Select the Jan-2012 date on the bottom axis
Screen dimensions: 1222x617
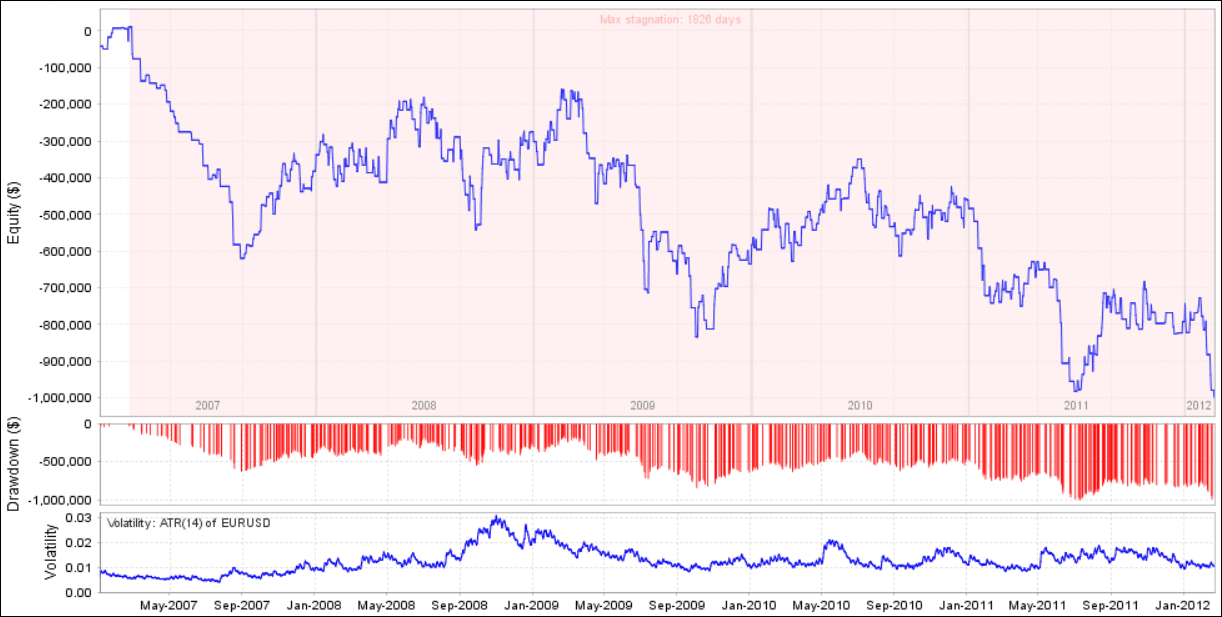pos(1184,605)
